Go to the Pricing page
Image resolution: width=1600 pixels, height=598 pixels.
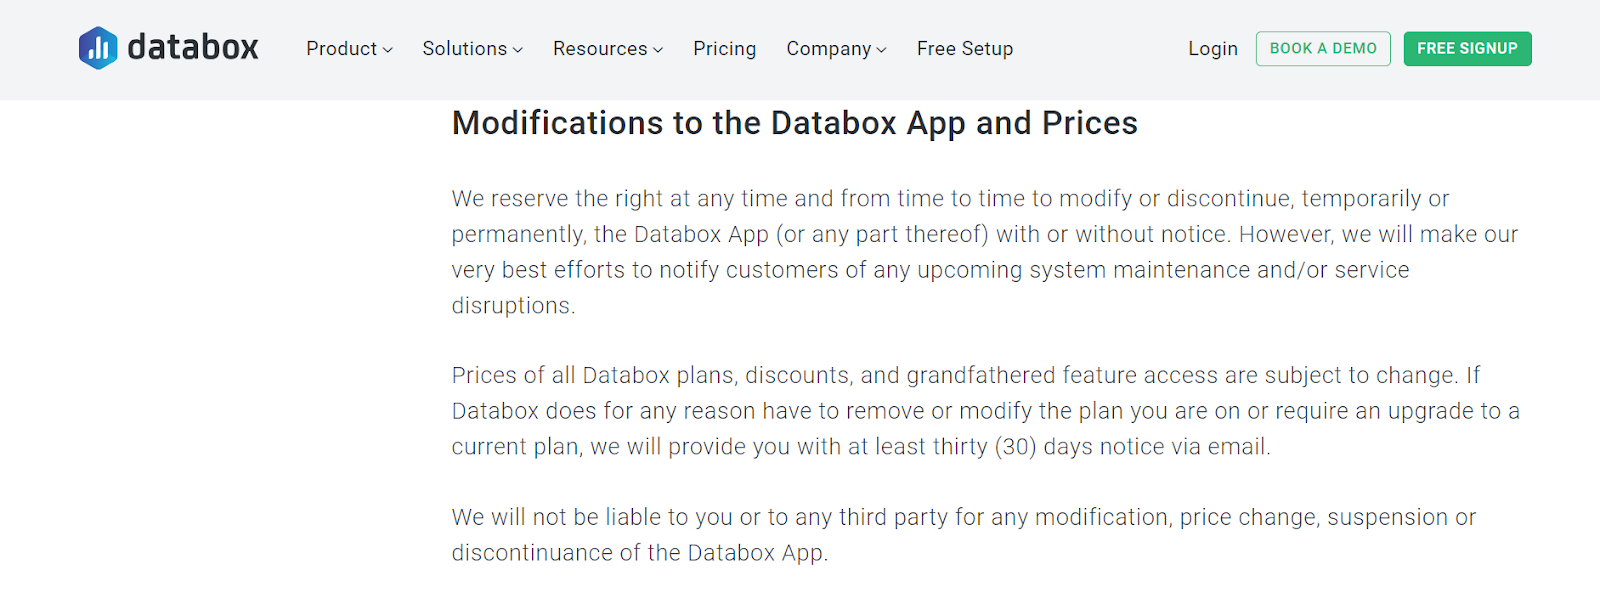tap(724, 49)
